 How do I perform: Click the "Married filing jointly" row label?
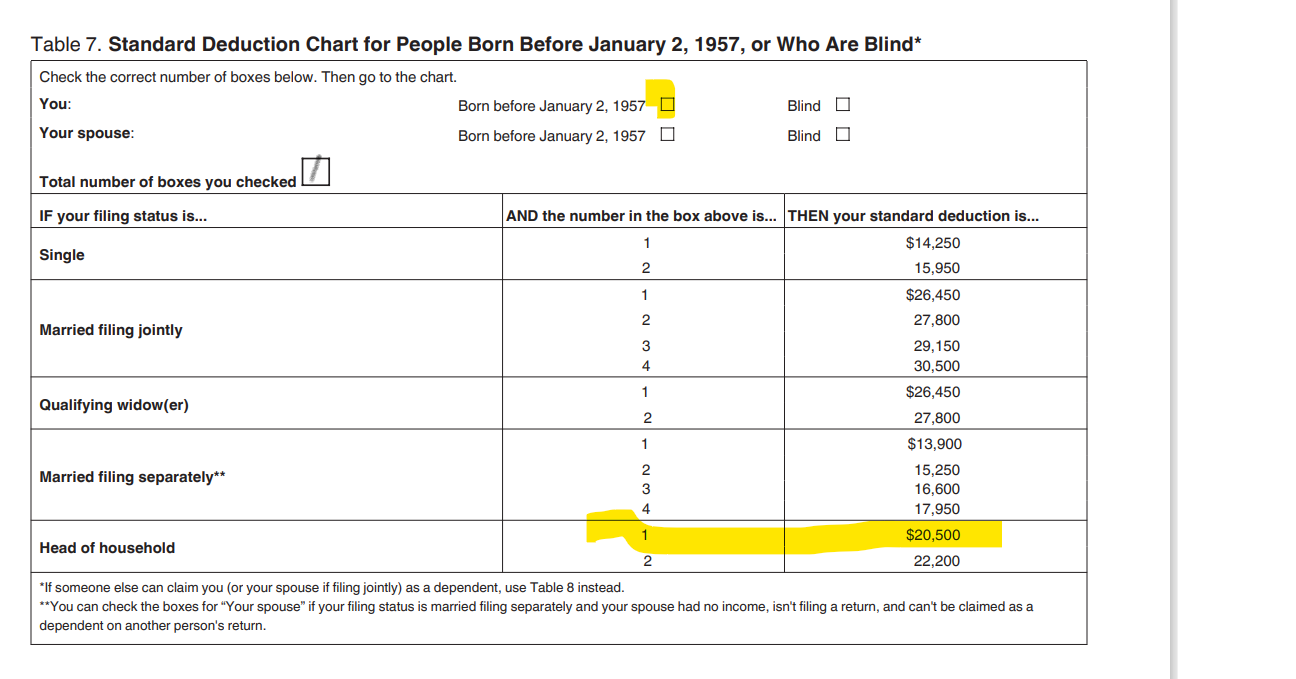click(111, 330)
